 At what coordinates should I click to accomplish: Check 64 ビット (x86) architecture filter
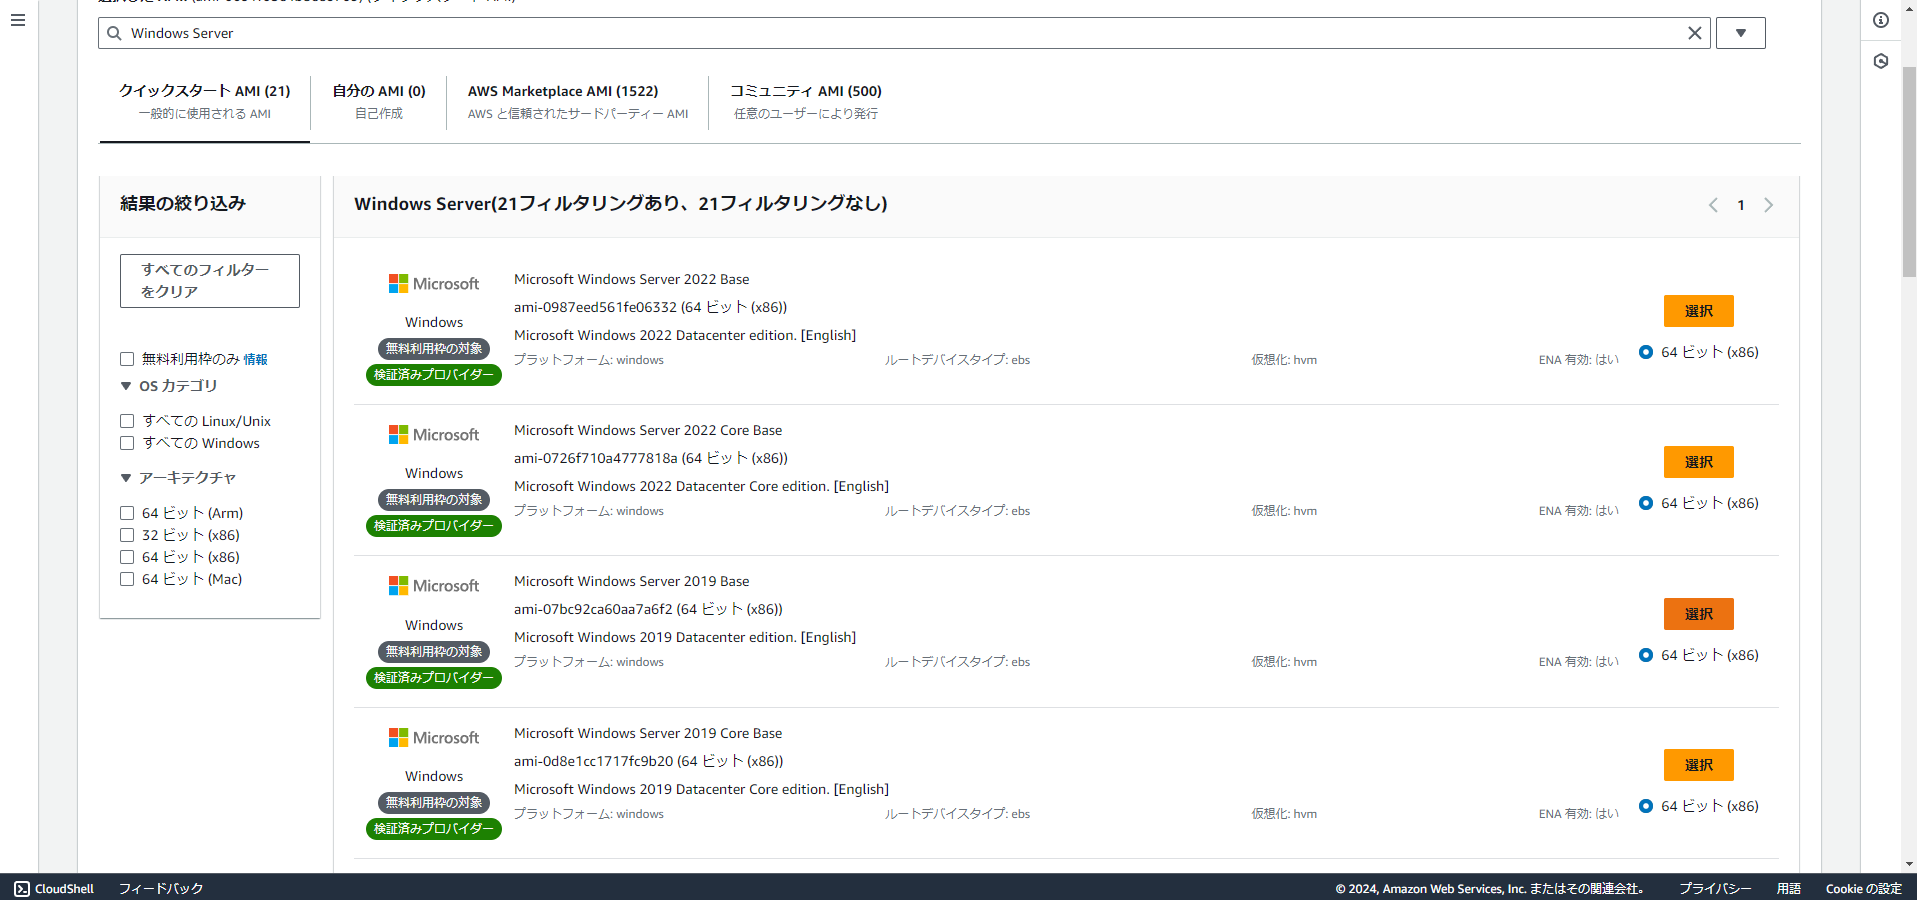tap(127, 557)
